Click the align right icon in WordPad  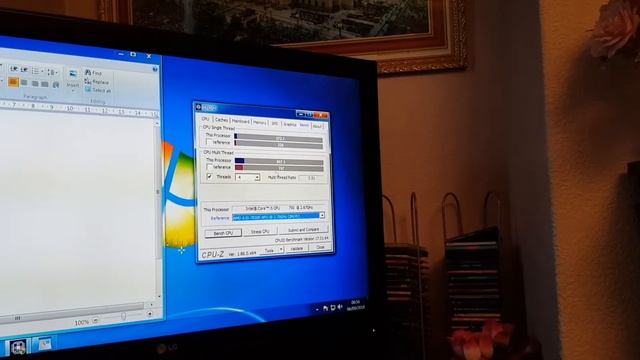coord(35,84)
